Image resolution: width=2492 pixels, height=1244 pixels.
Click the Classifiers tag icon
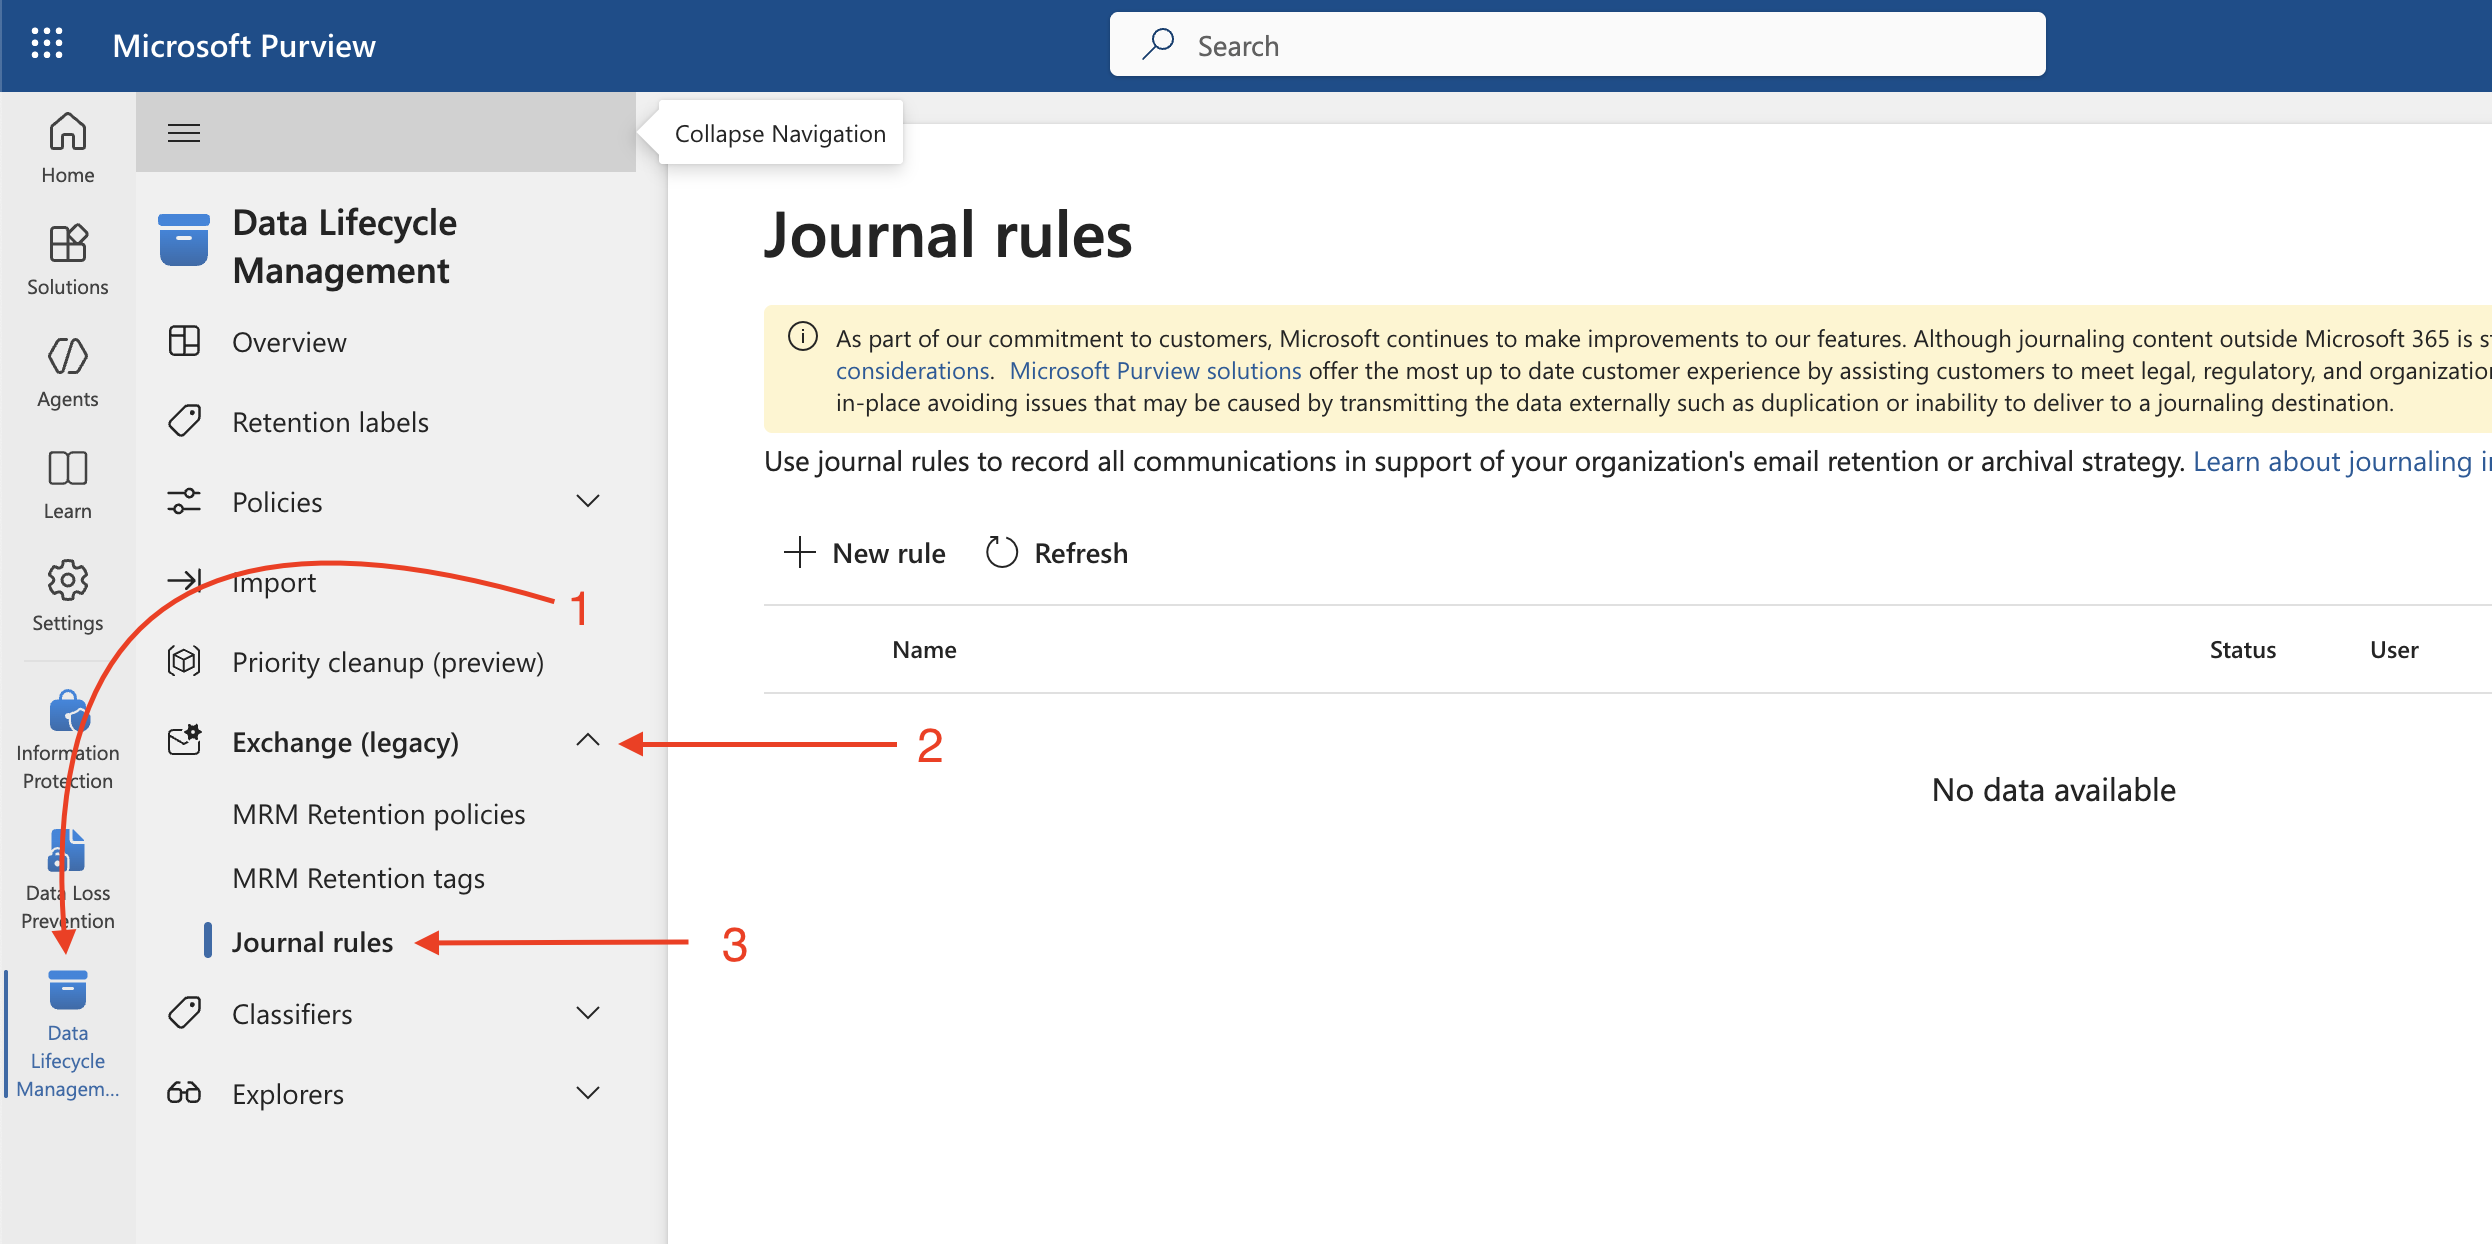click(x=184, y=1013)
